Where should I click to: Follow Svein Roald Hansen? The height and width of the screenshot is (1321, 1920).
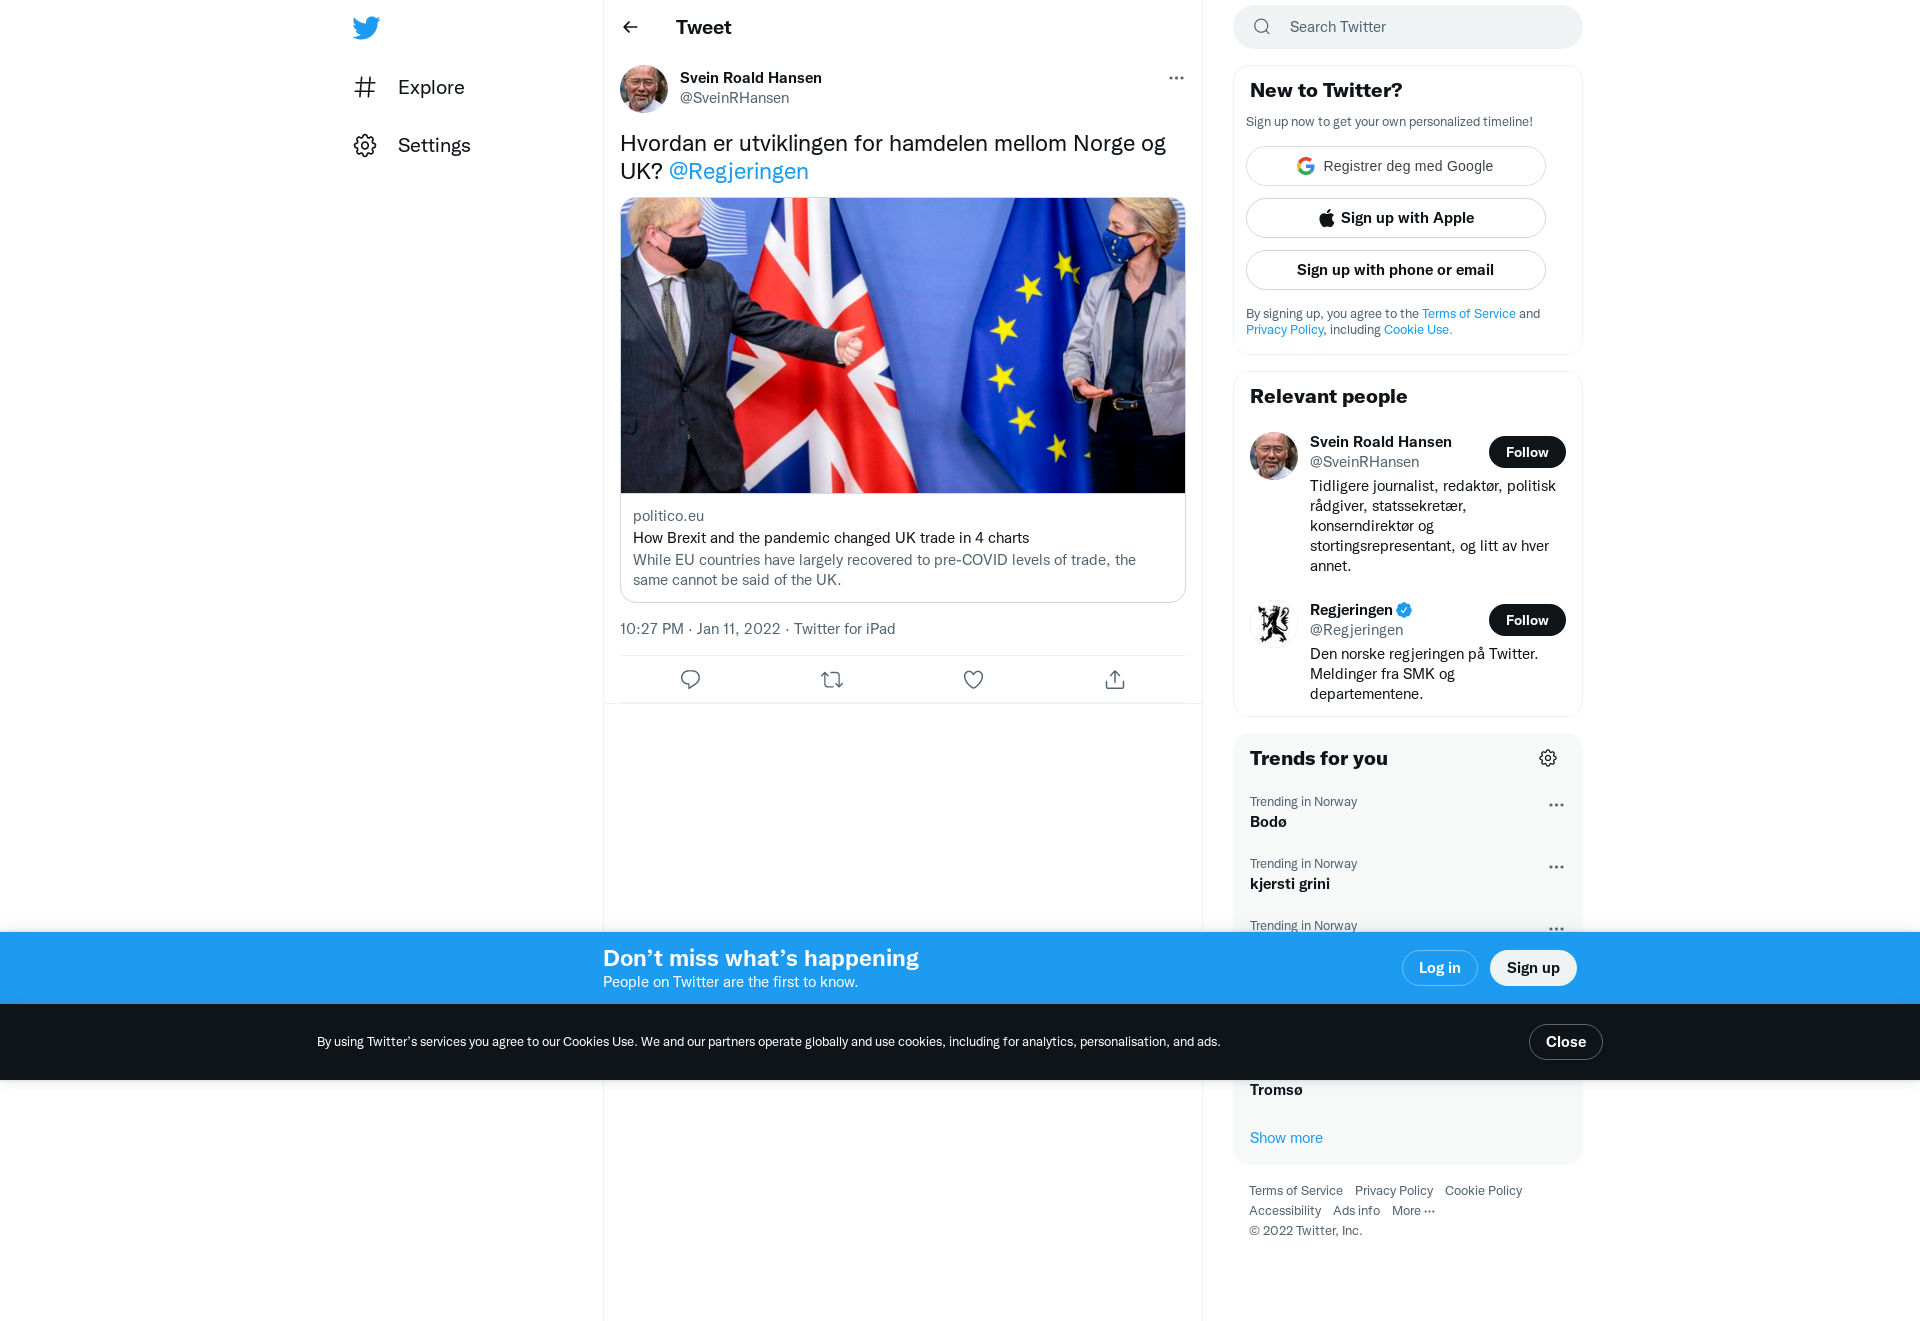1527,452
